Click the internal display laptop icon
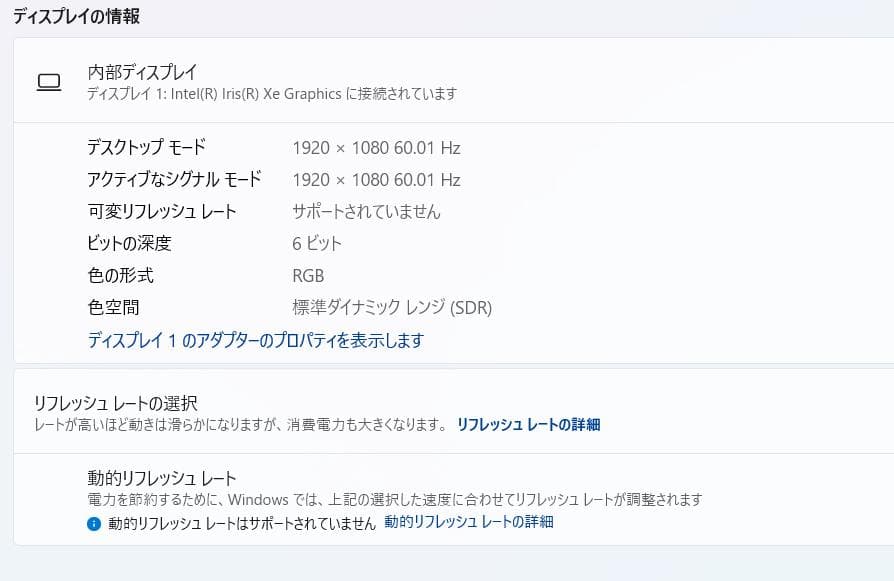The width and height of the screenshot is (894, 581). (x=48, y=81)
